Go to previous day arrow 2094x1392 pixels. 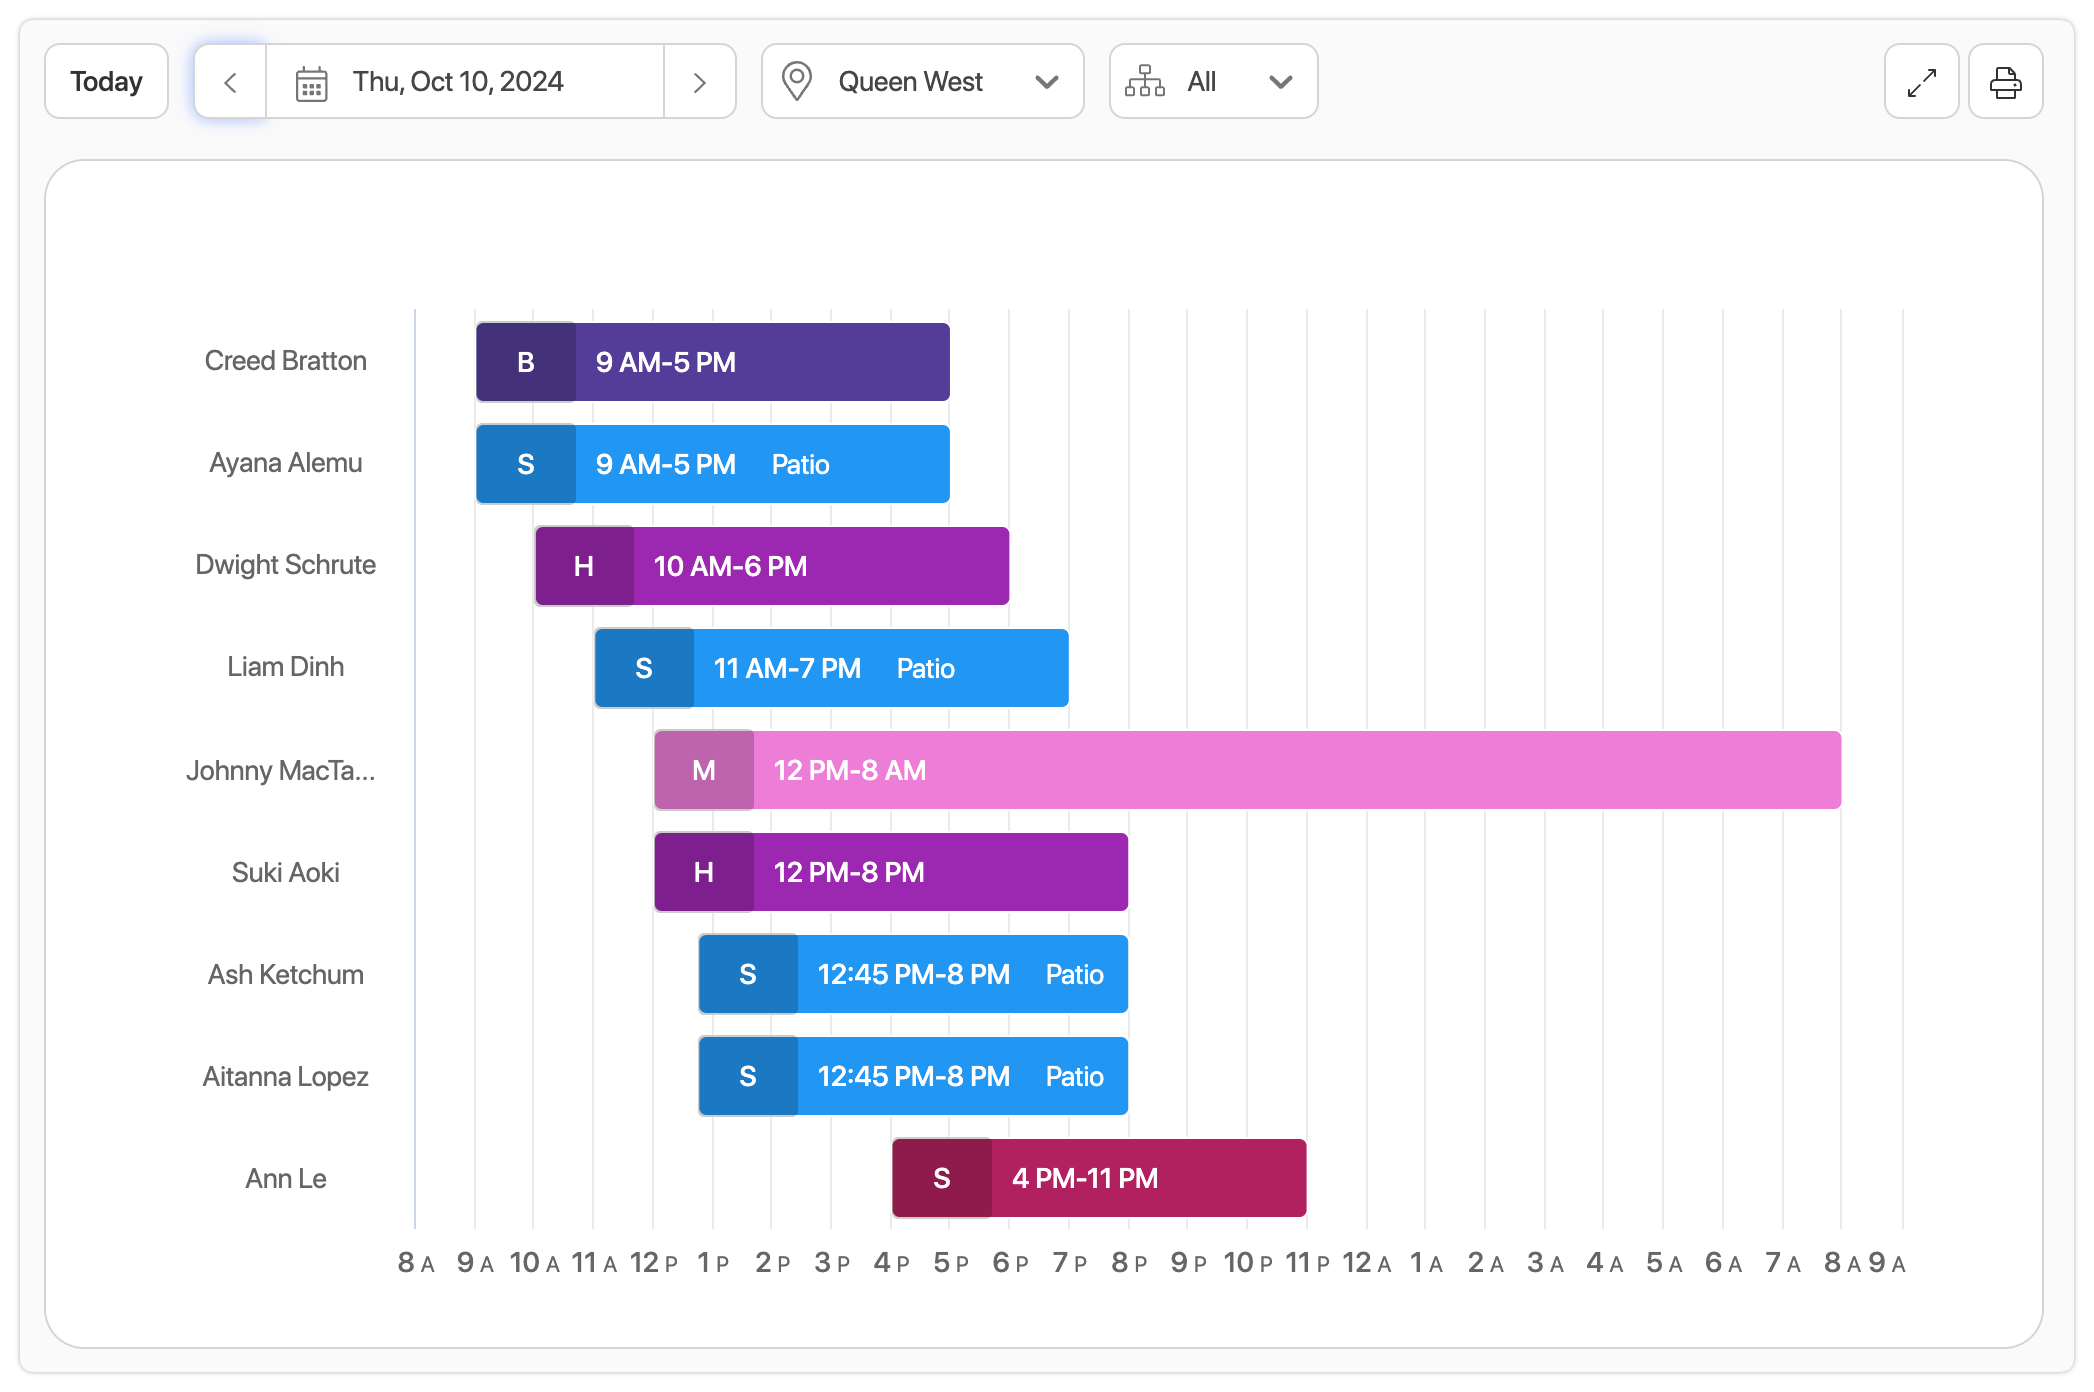coord(230,82)
